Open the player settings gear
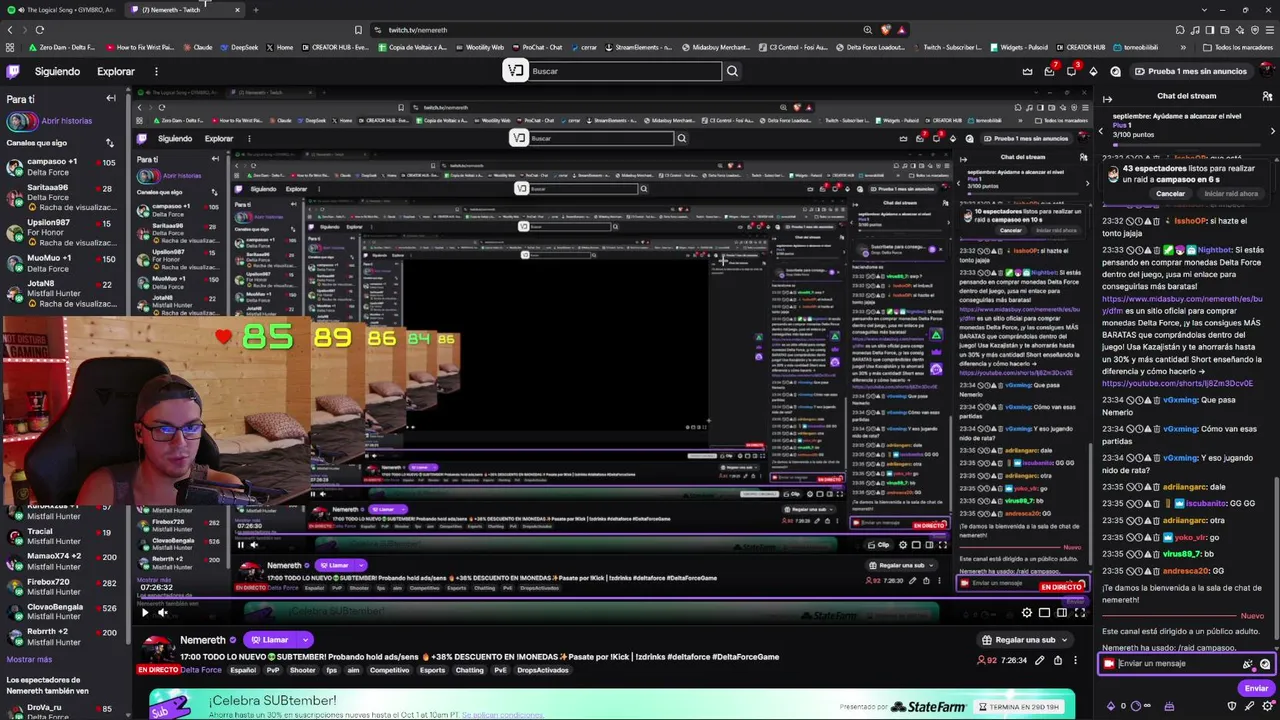The height and width of the screenshot is (720, 1280). (1027, 613)
